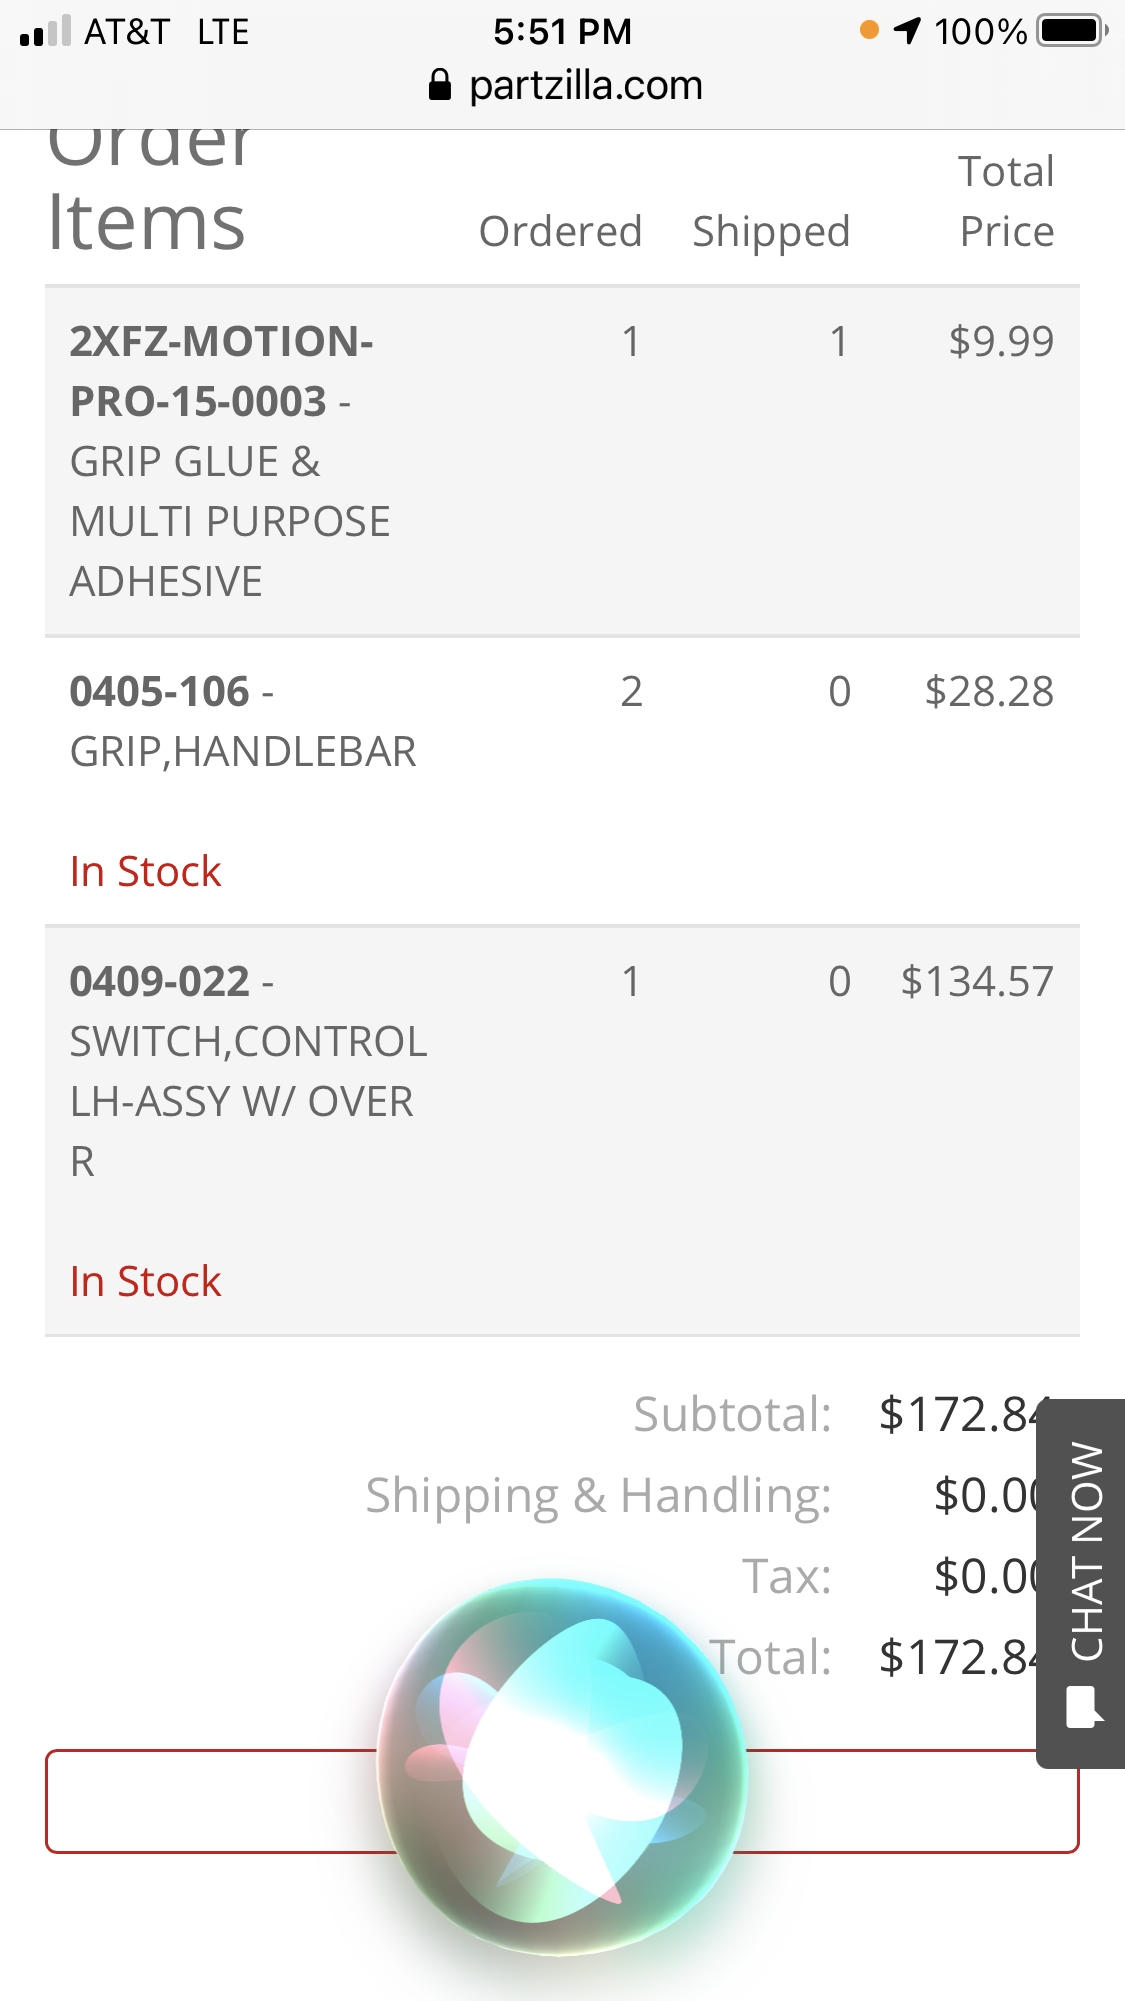This screenshot has height=2001, width=1125.
Task: Tap the partzilla.com address text
Action: coord(585,85)
